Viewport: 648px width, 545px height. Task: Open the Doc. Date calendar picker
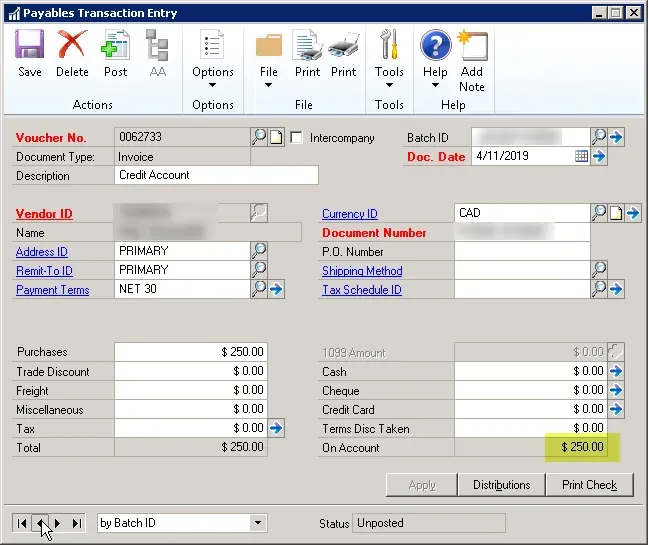click(581, 156)
